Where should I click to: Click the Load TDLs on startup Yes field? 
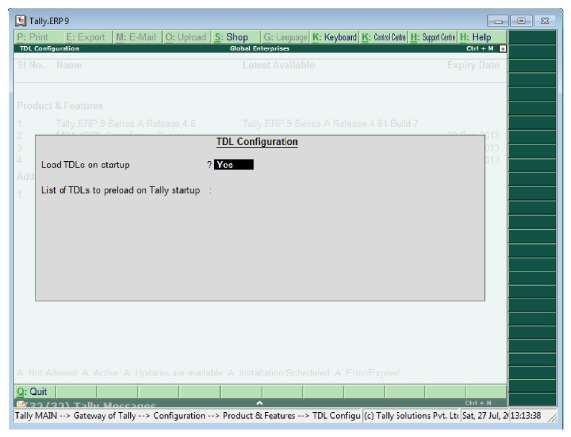point(233,165)
